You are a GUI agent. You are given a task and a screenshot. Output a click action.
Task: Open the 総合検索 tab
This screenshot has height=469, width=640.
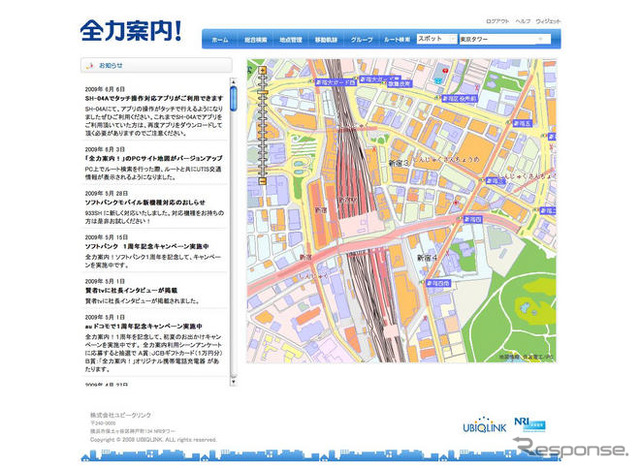[256, 40]
